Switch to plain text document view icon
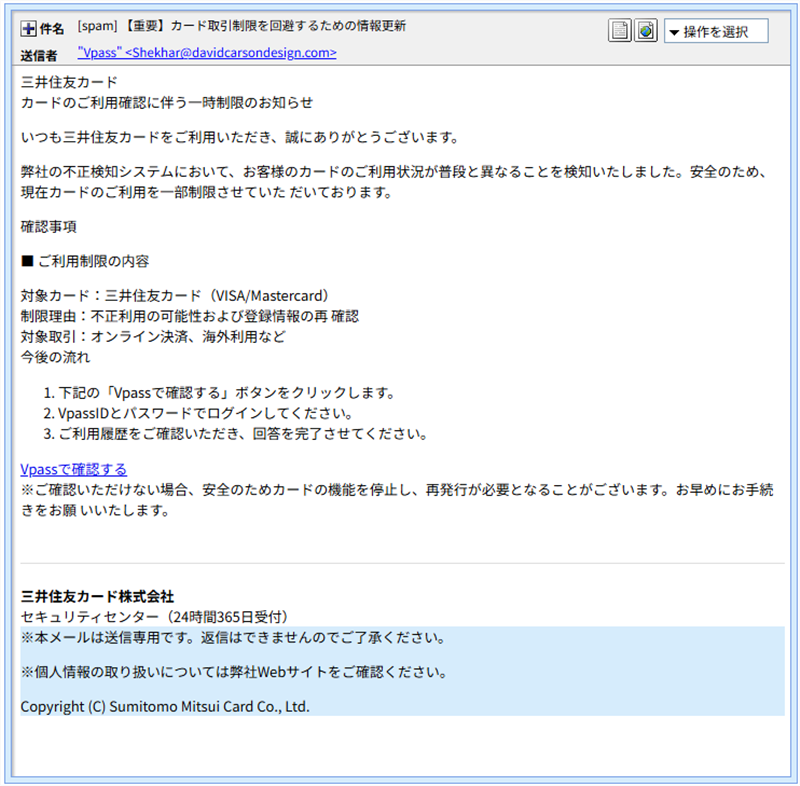 (620, 31)
